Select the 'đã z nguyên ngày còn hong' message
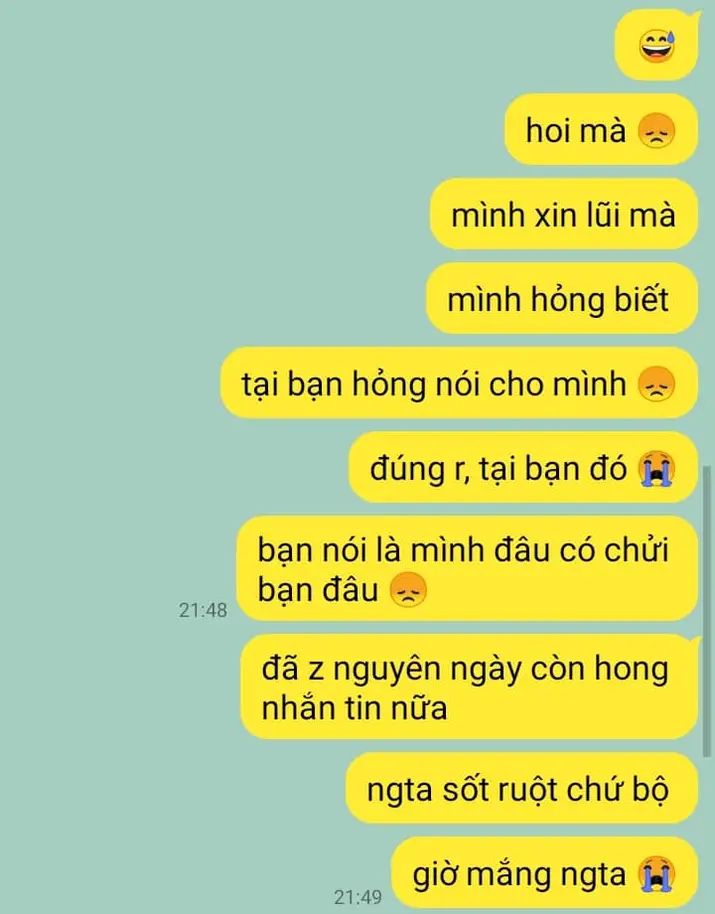This screenshot has width=715, height=914. click(470, 687)
